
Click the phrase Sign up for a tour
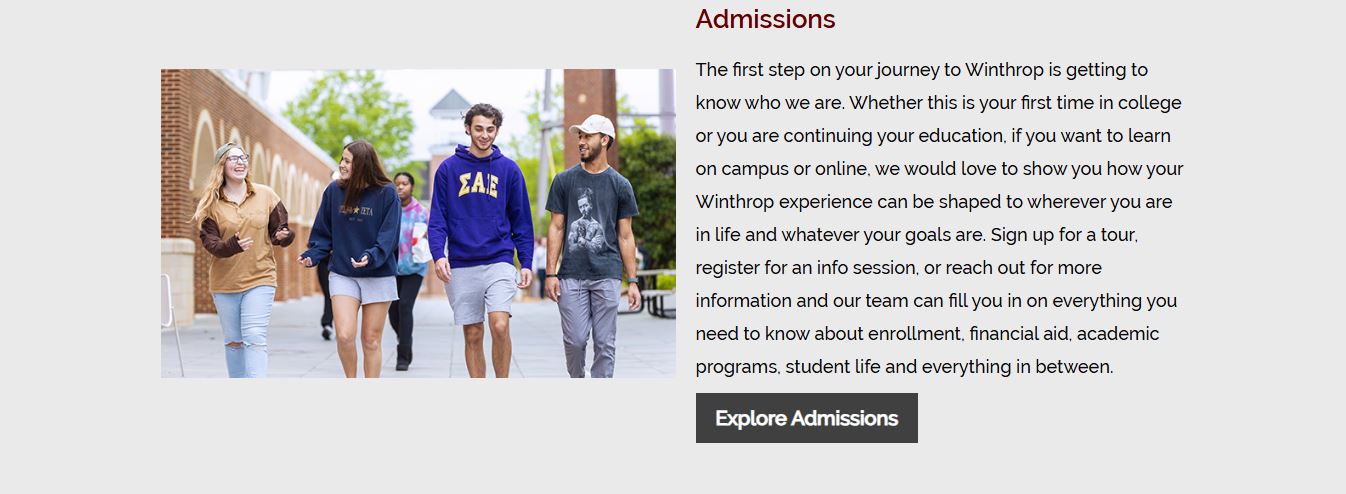click(1064, 235)
